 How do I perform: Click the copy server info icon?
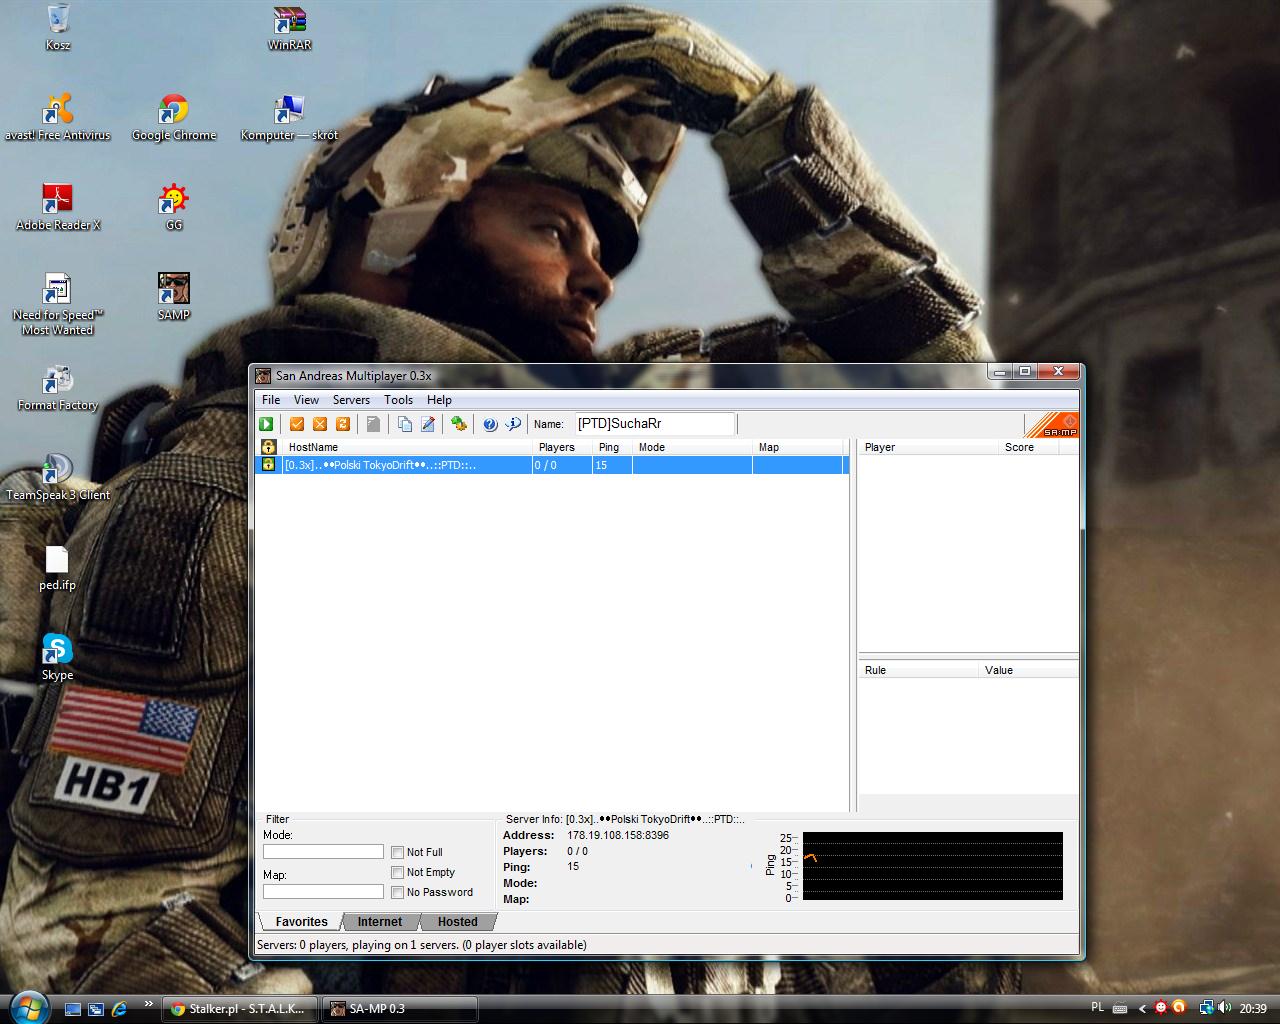pyautogui.click(x=405, y=424)
